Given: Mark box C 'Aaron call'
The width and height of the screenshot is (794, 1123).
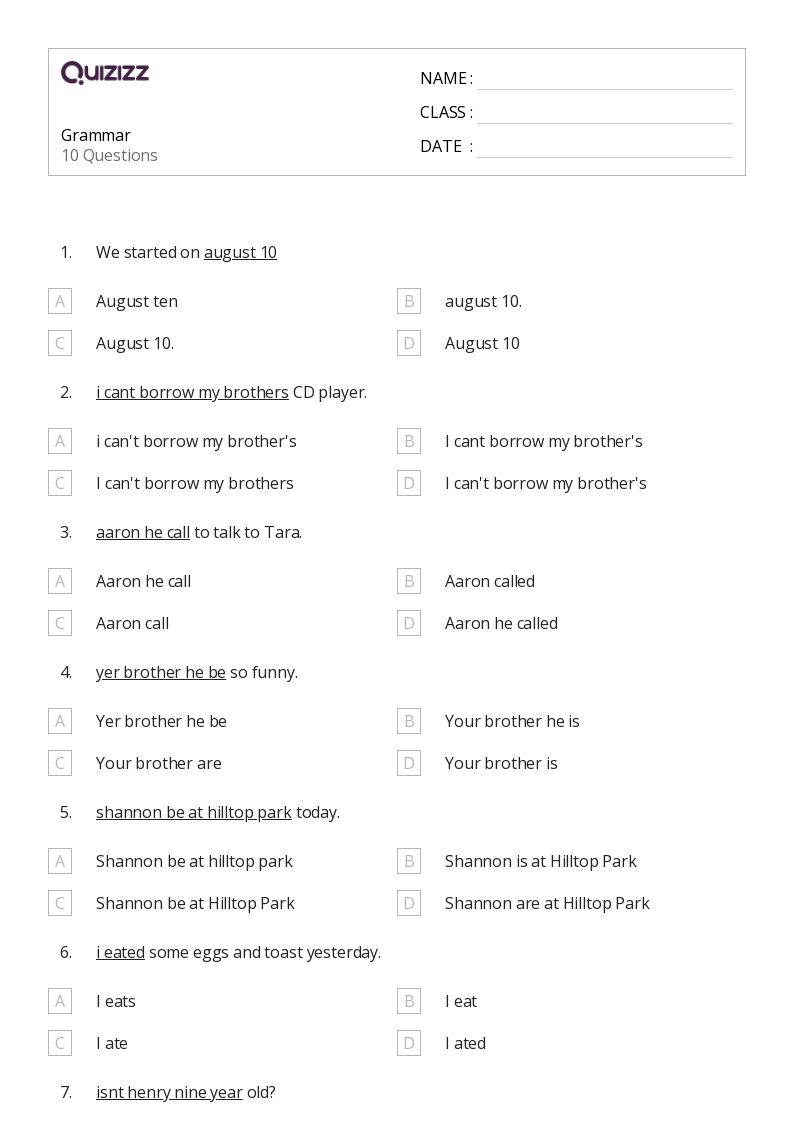Looking at the screenshot, I should pos(60,623).
